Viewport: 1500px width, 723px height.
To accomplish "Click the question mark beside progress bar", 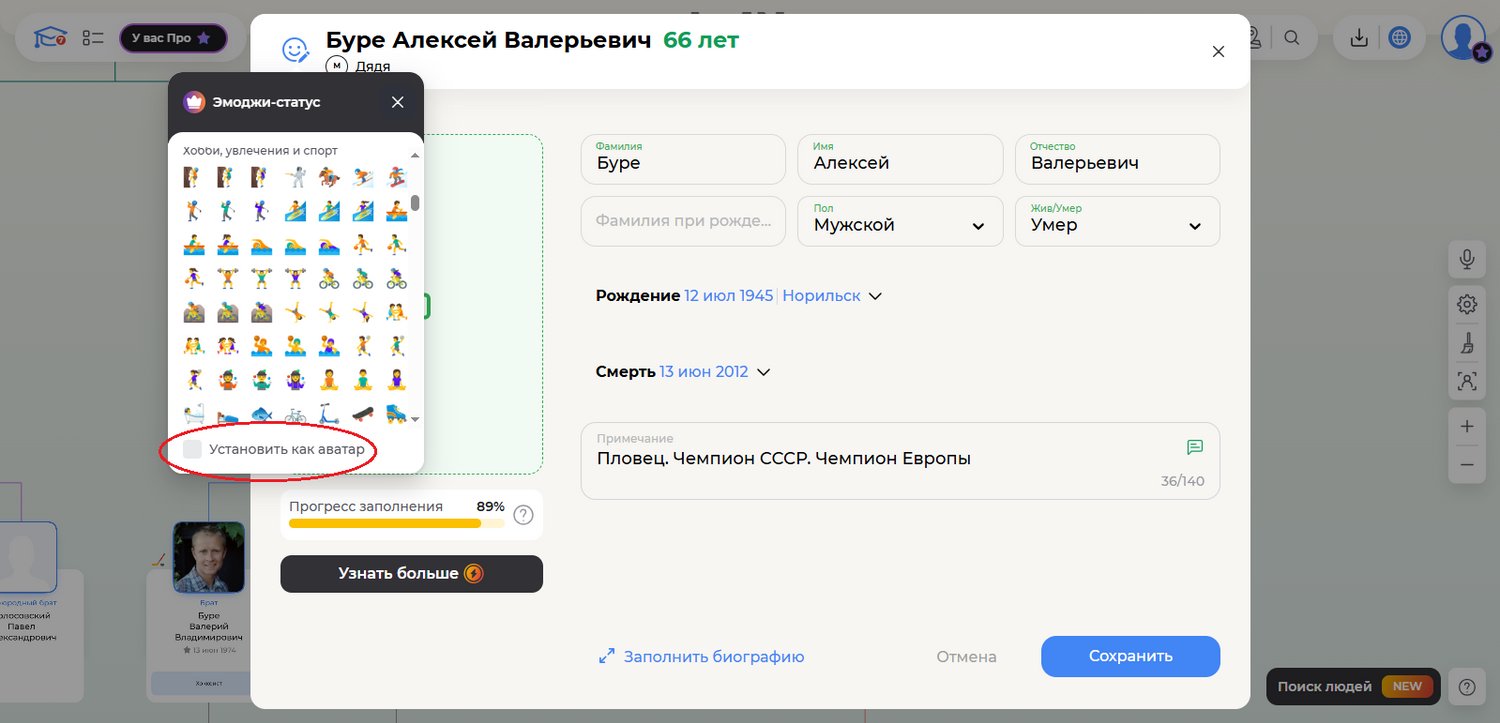I will click(523, 515).
